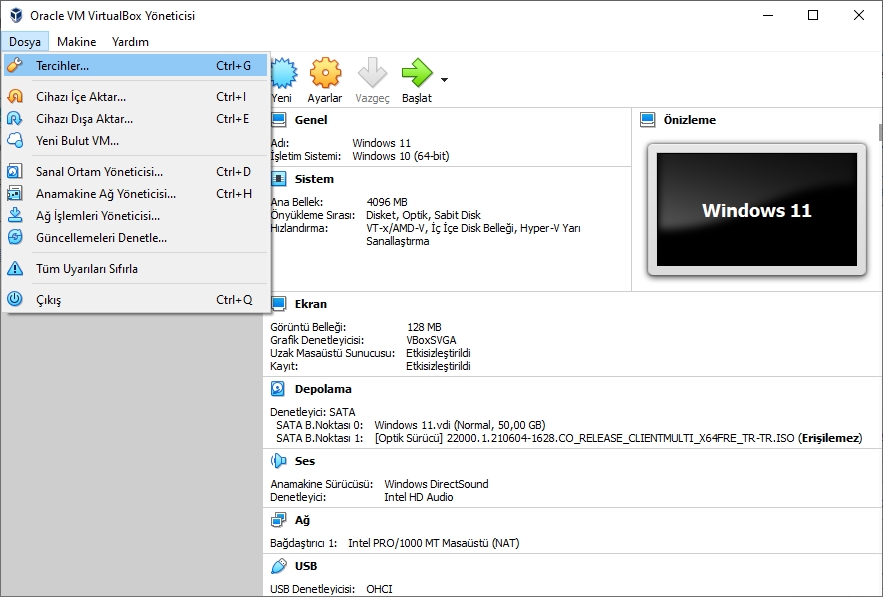Click the Önizleme panel heading
The width and height of the screenshot is (883, 597).
pos(690,120)
